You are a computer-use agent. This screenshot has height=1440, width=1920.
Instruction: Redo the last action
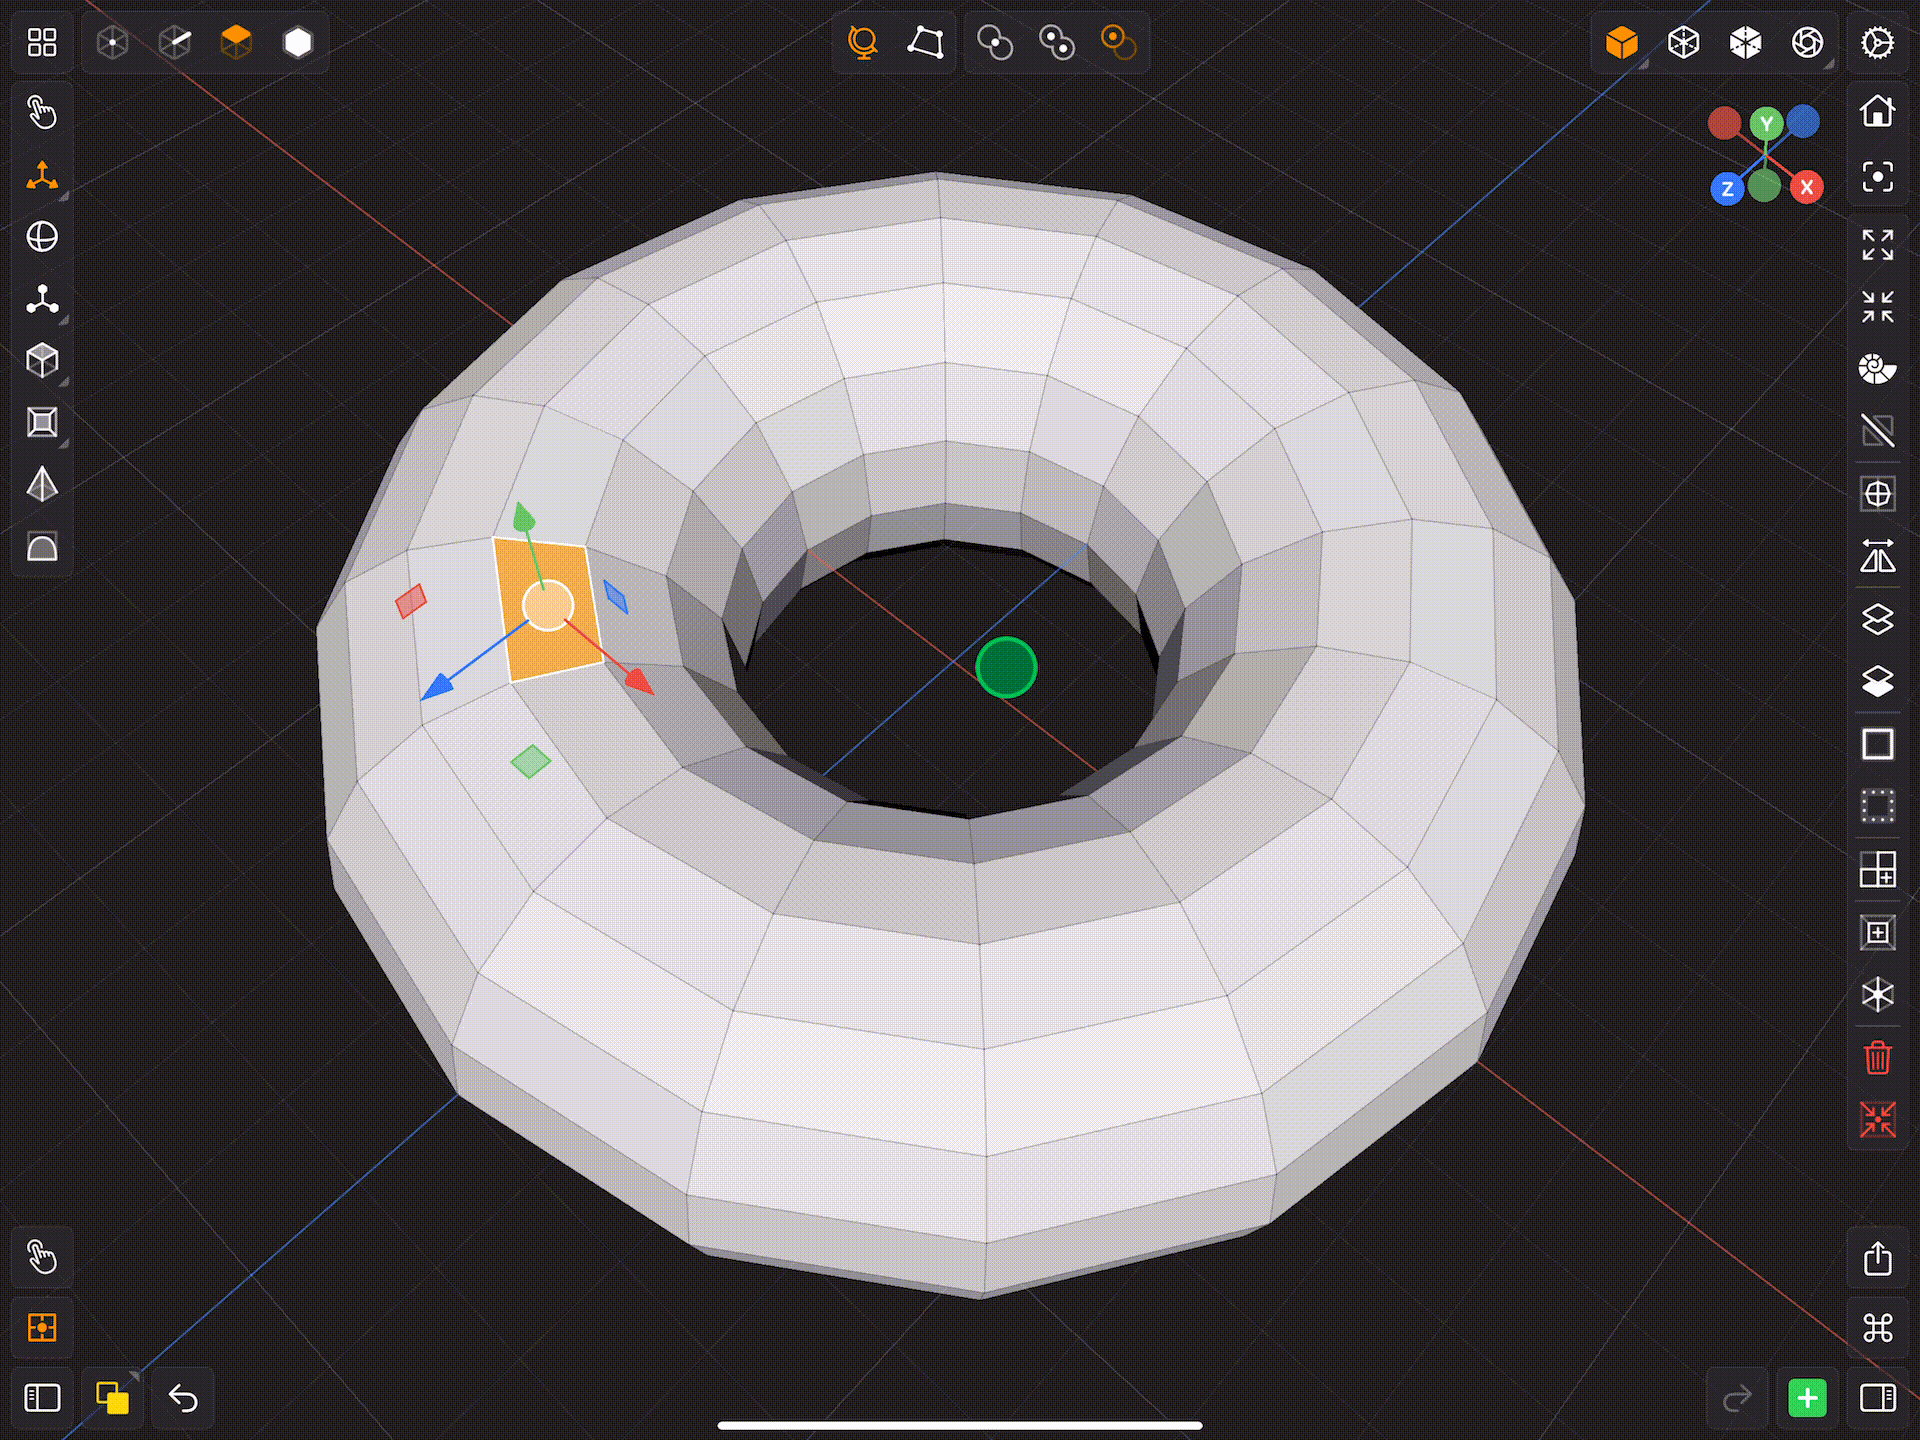(1738, 1398)
